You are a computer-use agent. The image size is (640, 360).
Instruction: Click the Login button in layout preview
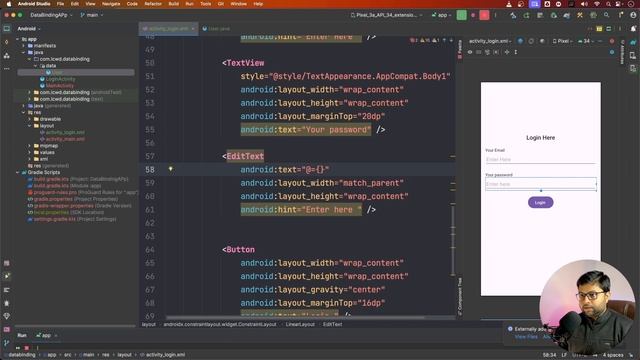540,202
